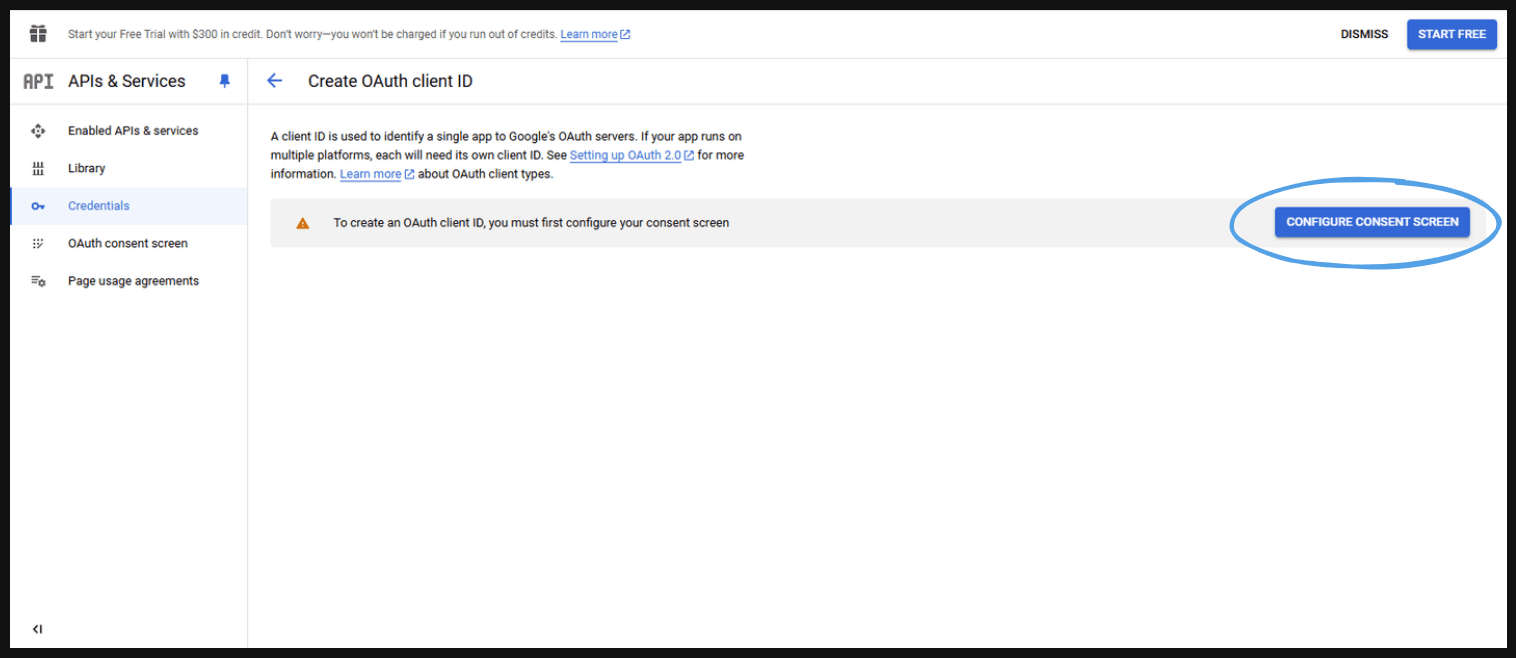Open the OAuth consent screen menu item
Viewport: 1516px width, 658px height.
coord(129,243)
